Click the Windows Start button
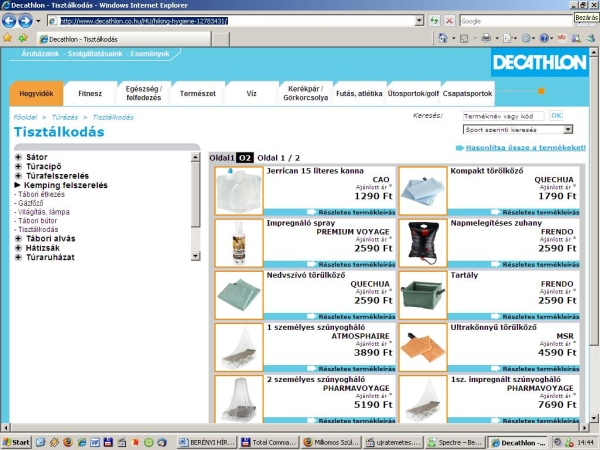Image resolution: width=600 pixels, height=450 pixels. [16, 442]
